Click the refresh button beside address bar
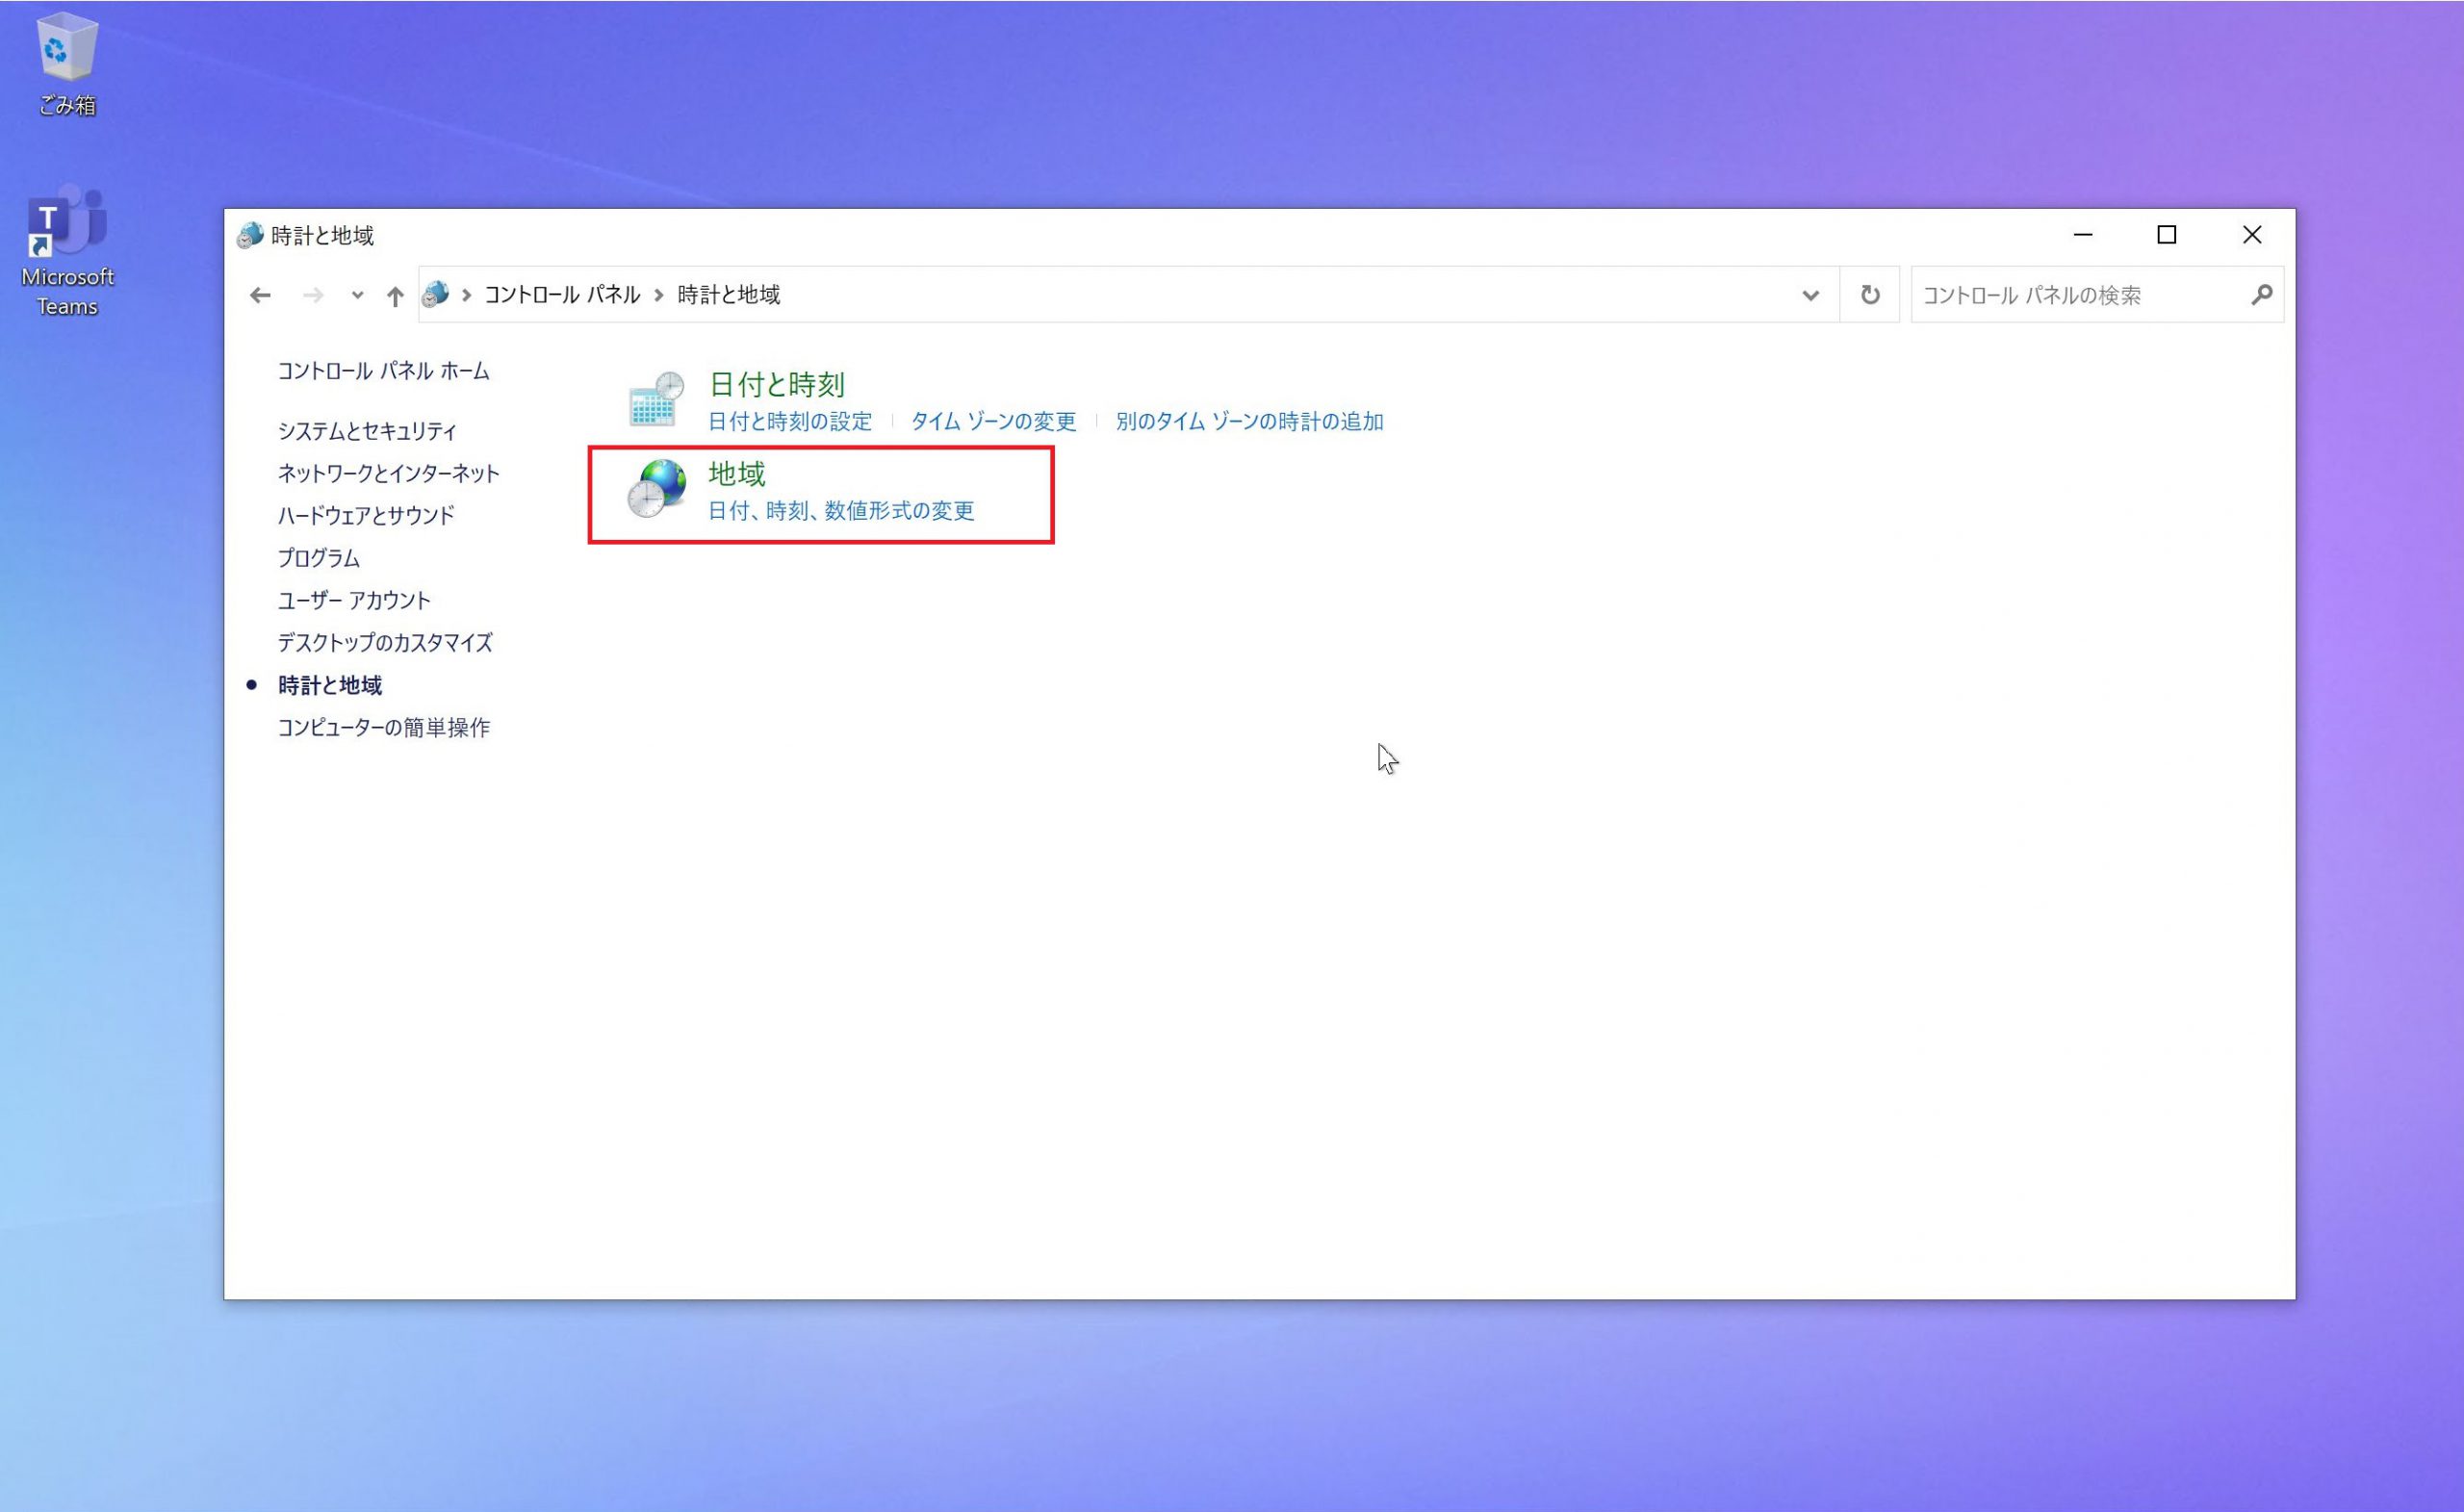The image size is (2464, 1512). coord(1869,295)
